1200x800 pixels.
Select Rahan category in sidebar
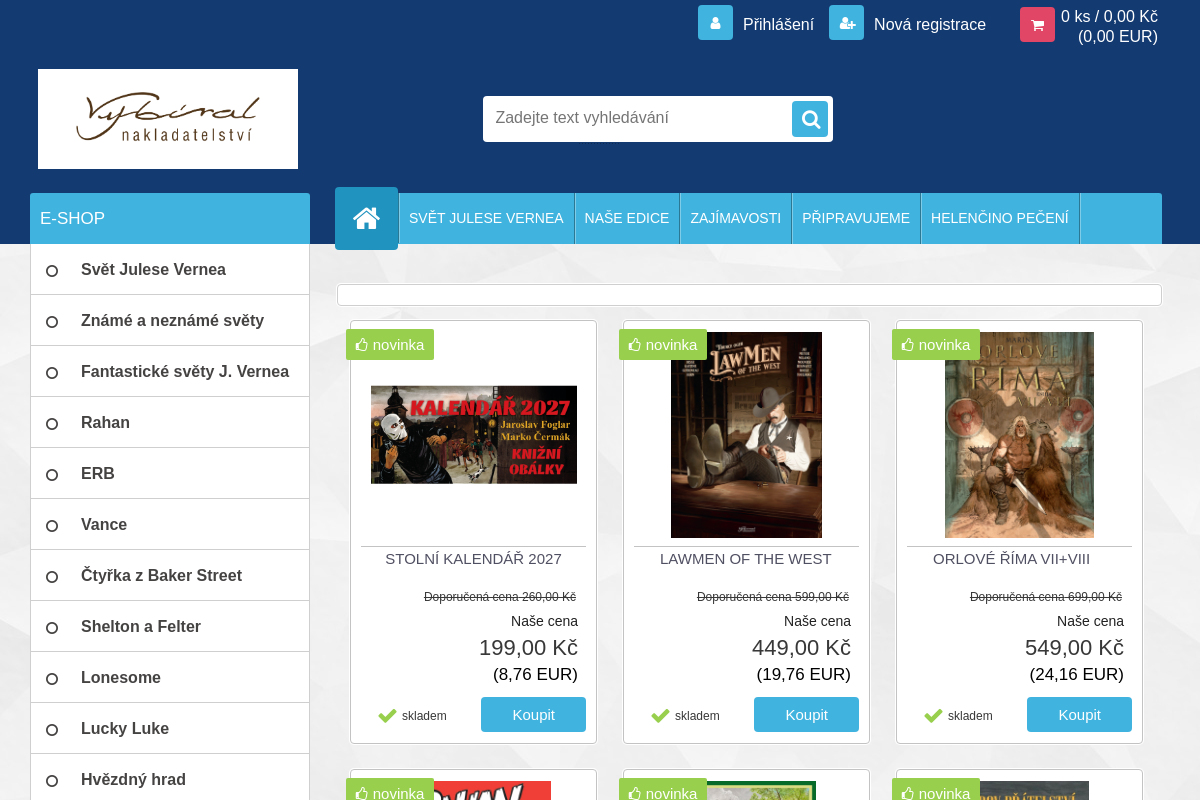click(170, 423)
